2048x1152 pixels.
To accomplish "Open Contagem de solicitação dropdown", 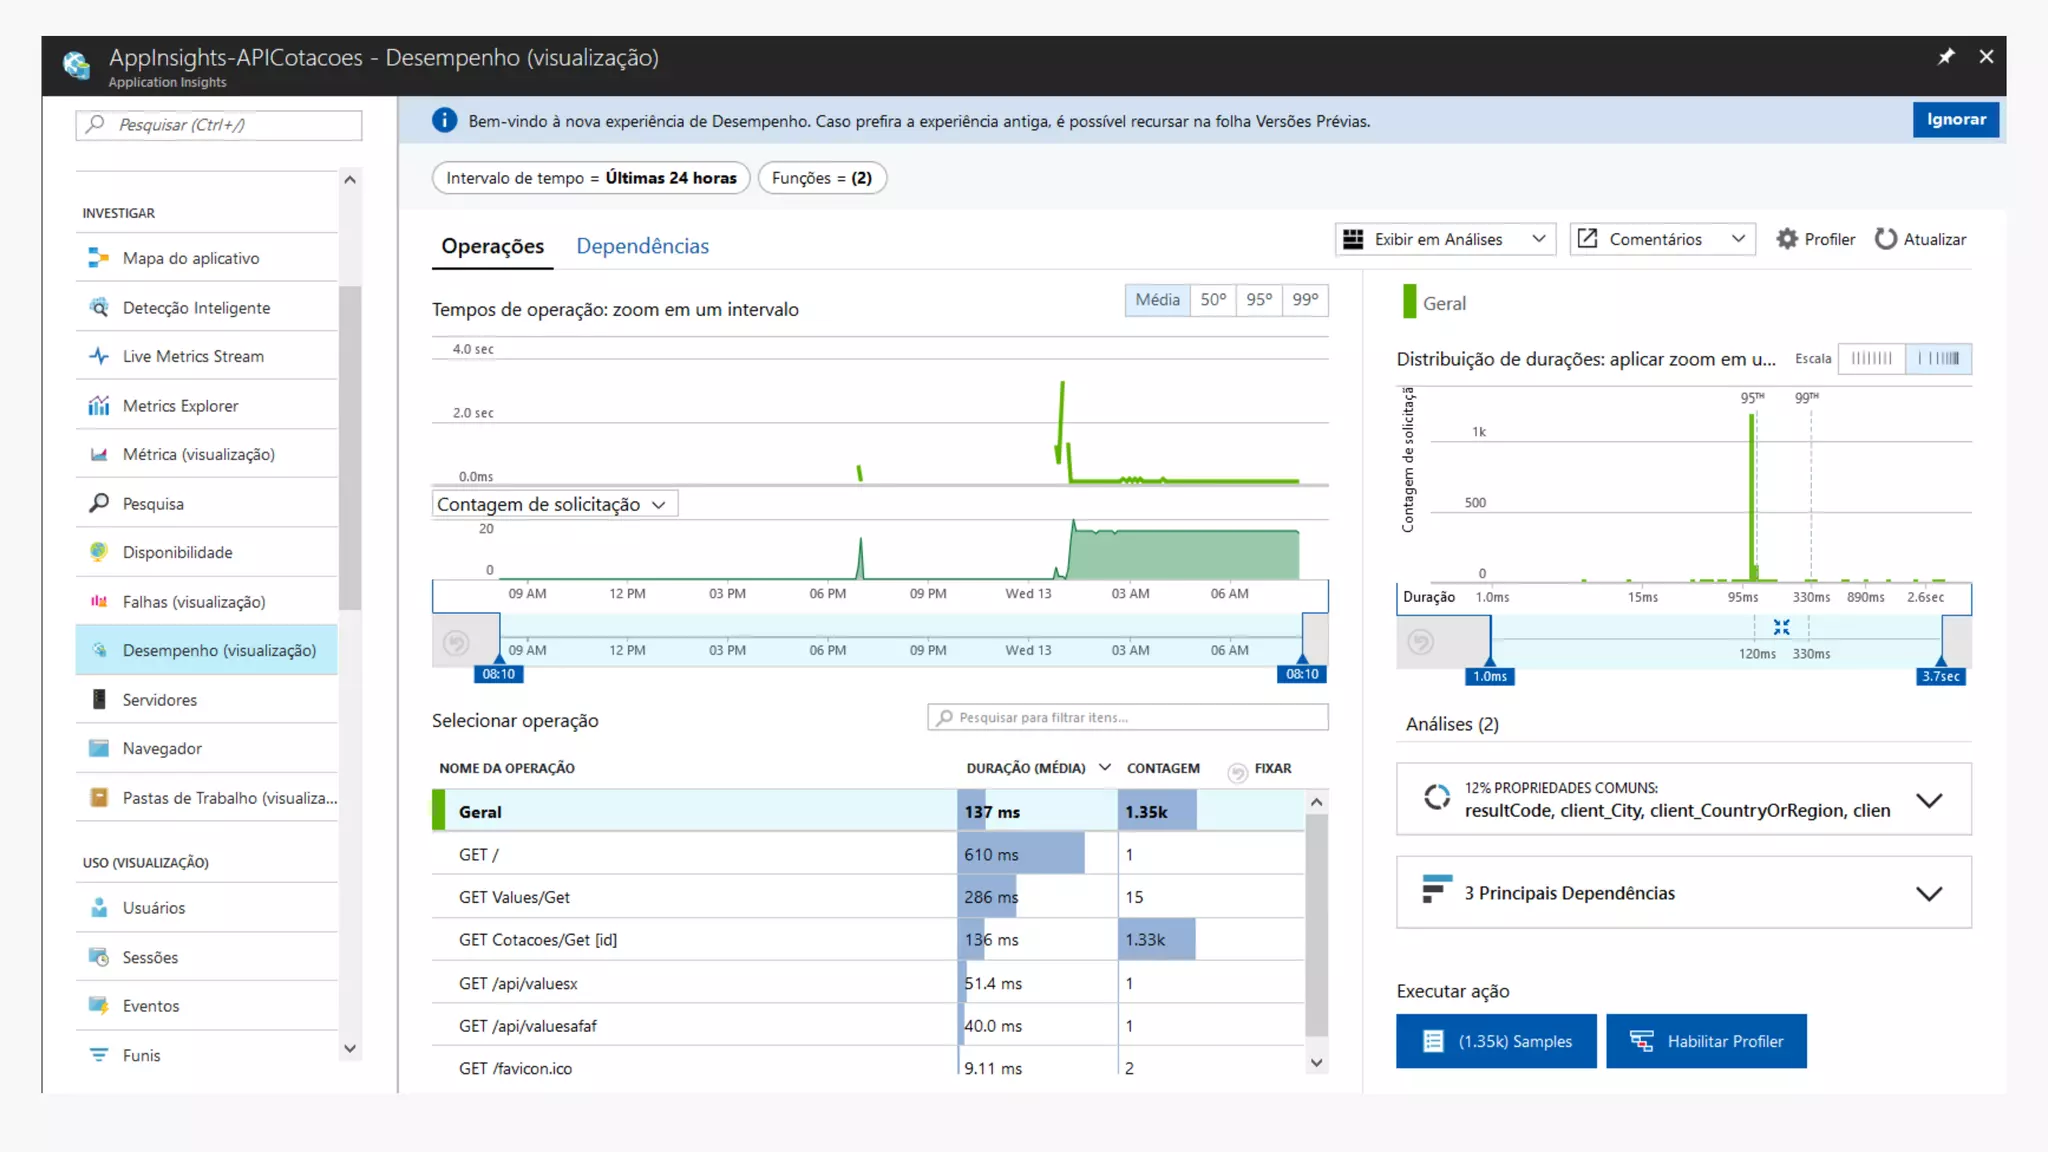I will pyautogui.click(x=554, y=504).
